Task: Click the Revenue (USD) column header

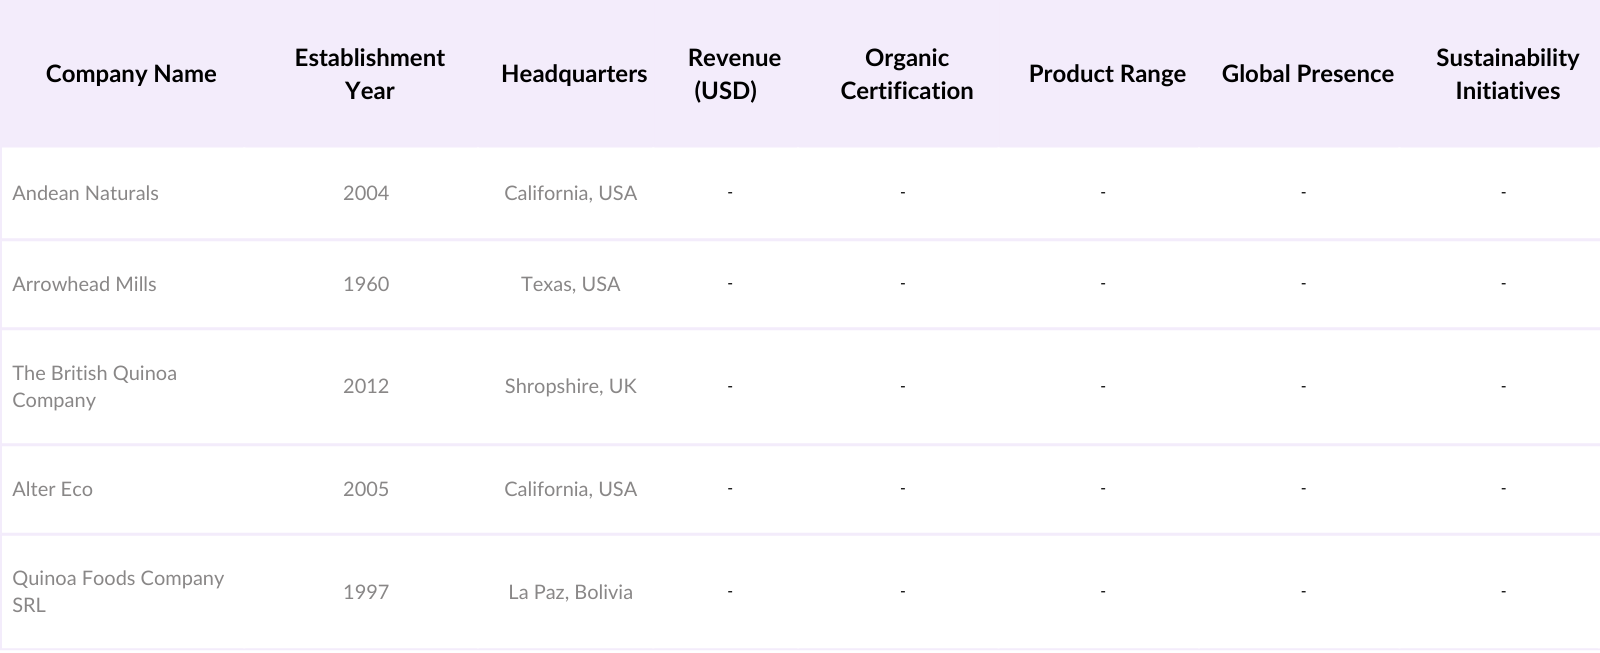Action: point(734,74)
